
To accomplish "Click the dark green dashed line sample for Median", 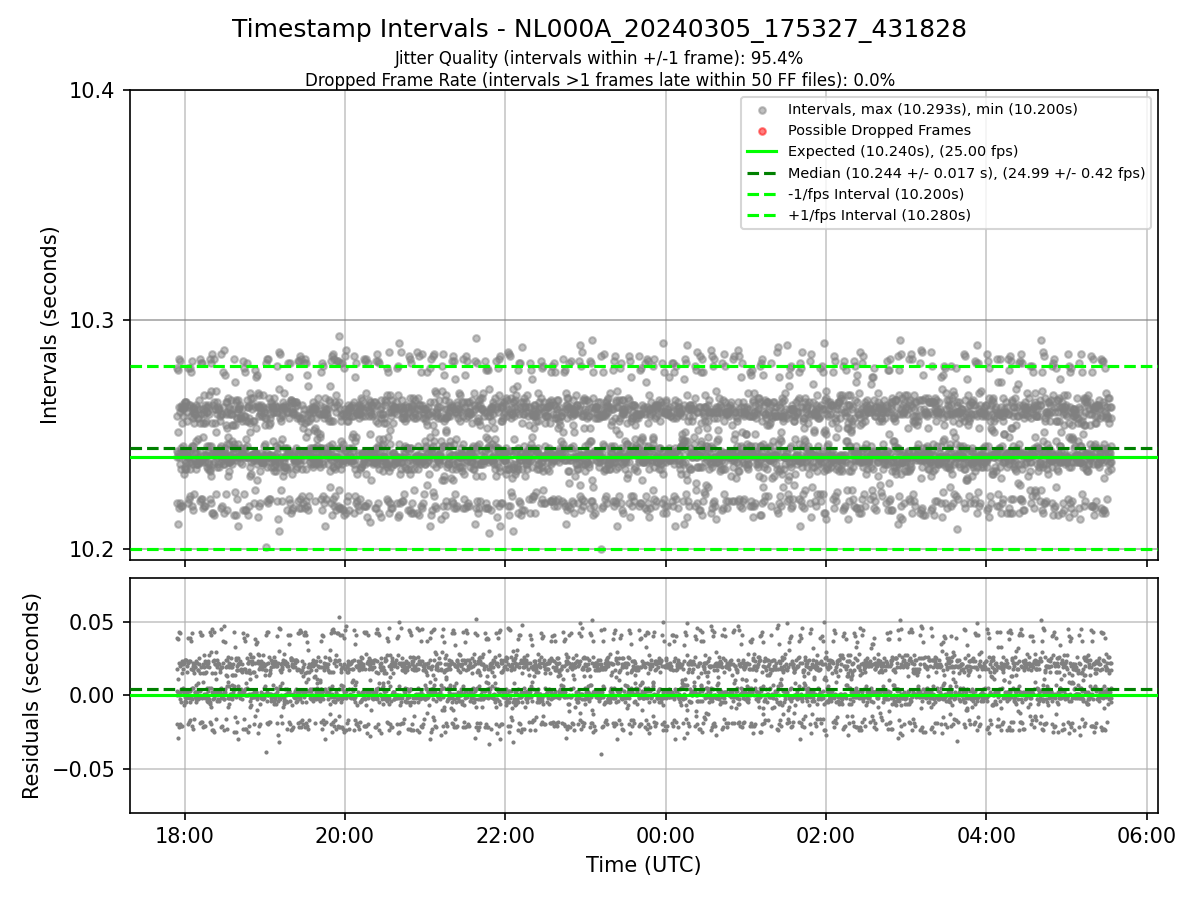I will [762, 173].
